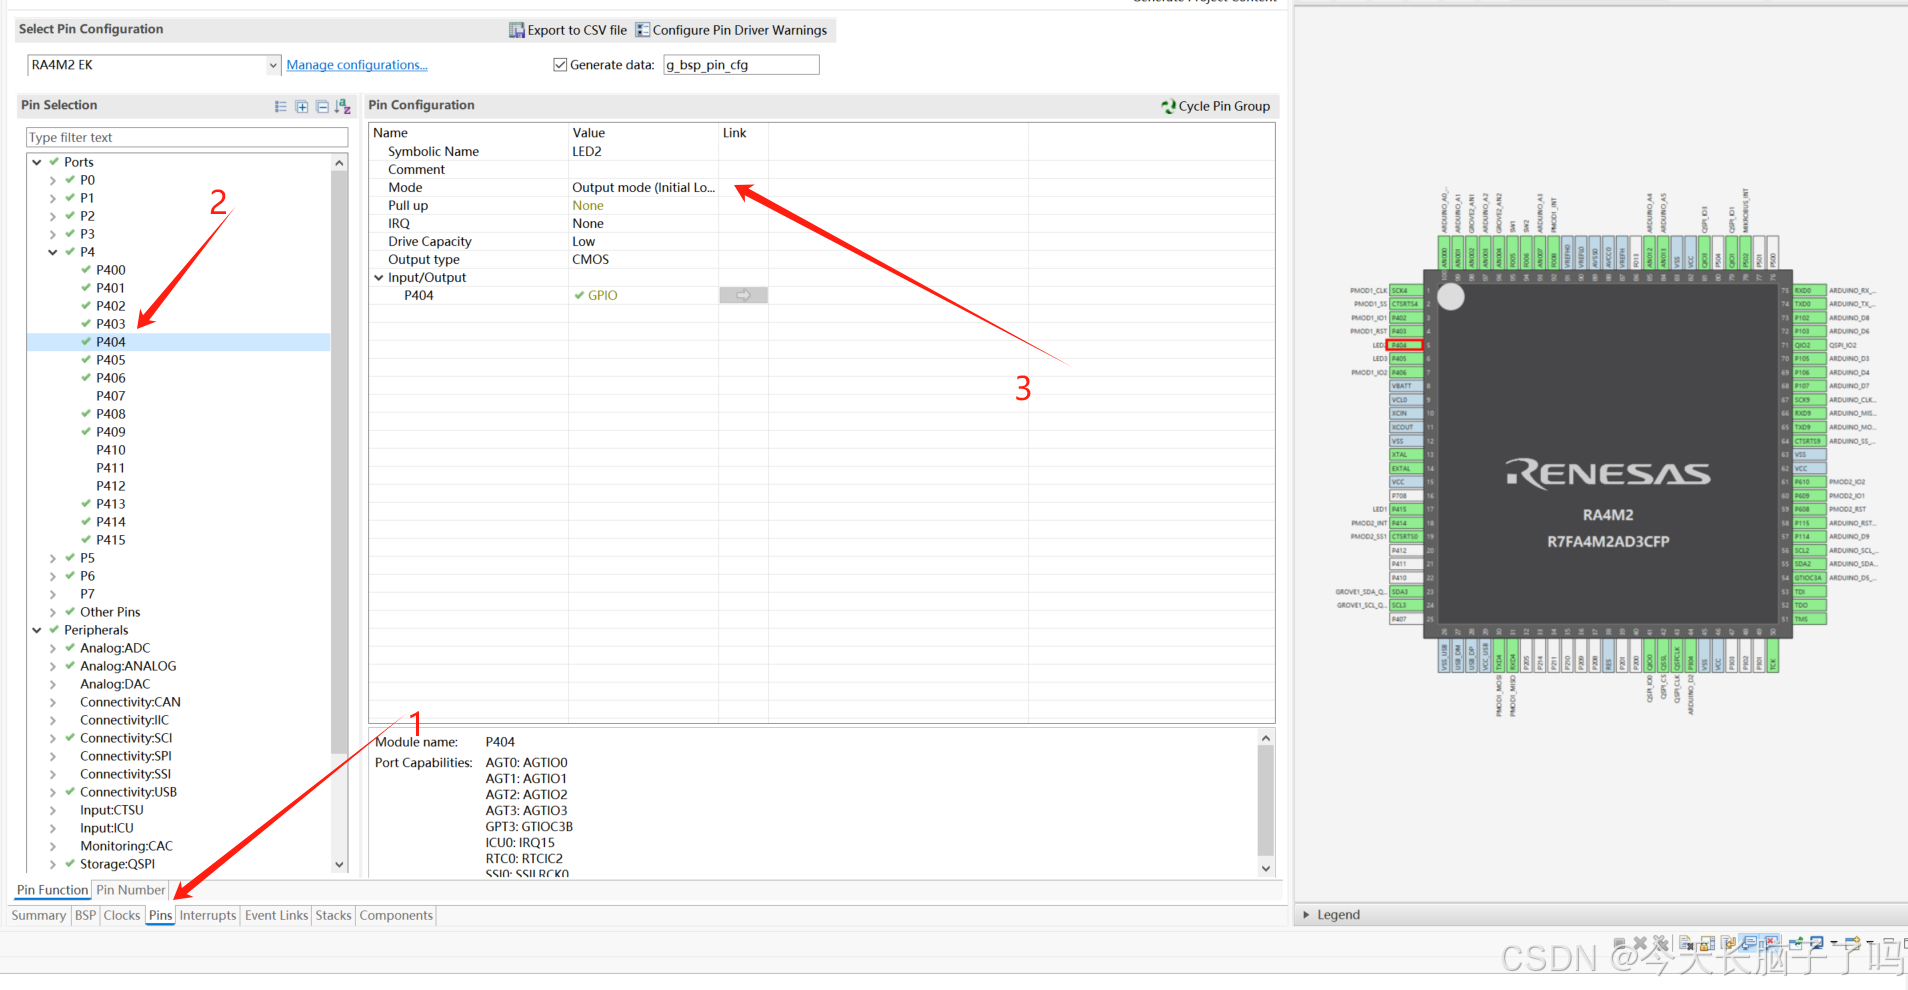Select the Pin Number tab
Image resolution: width=1908 pixels, height=990 pixels.
click(x=131, y=890)
